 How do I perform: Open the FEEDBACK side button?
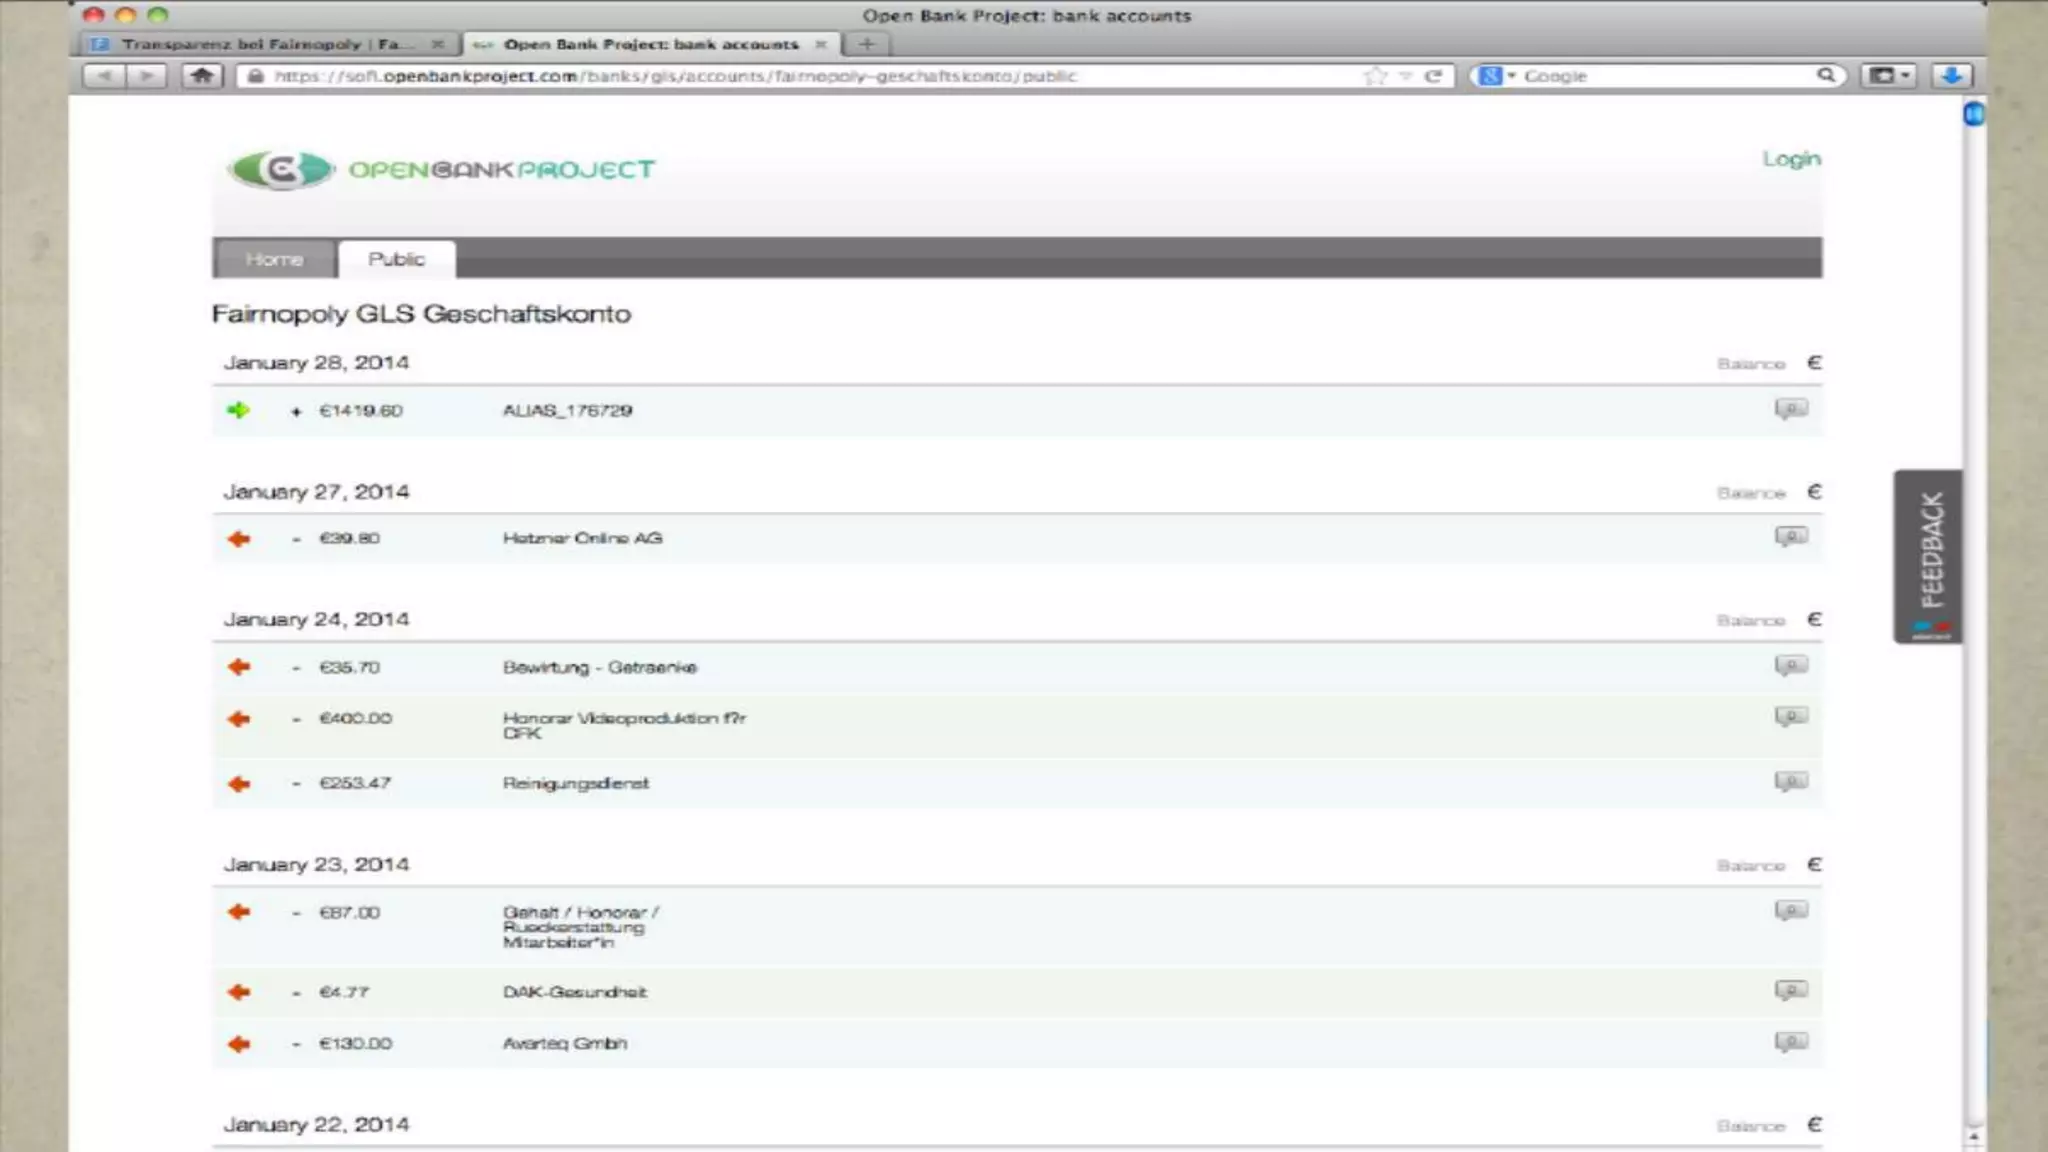point(1929,556)
